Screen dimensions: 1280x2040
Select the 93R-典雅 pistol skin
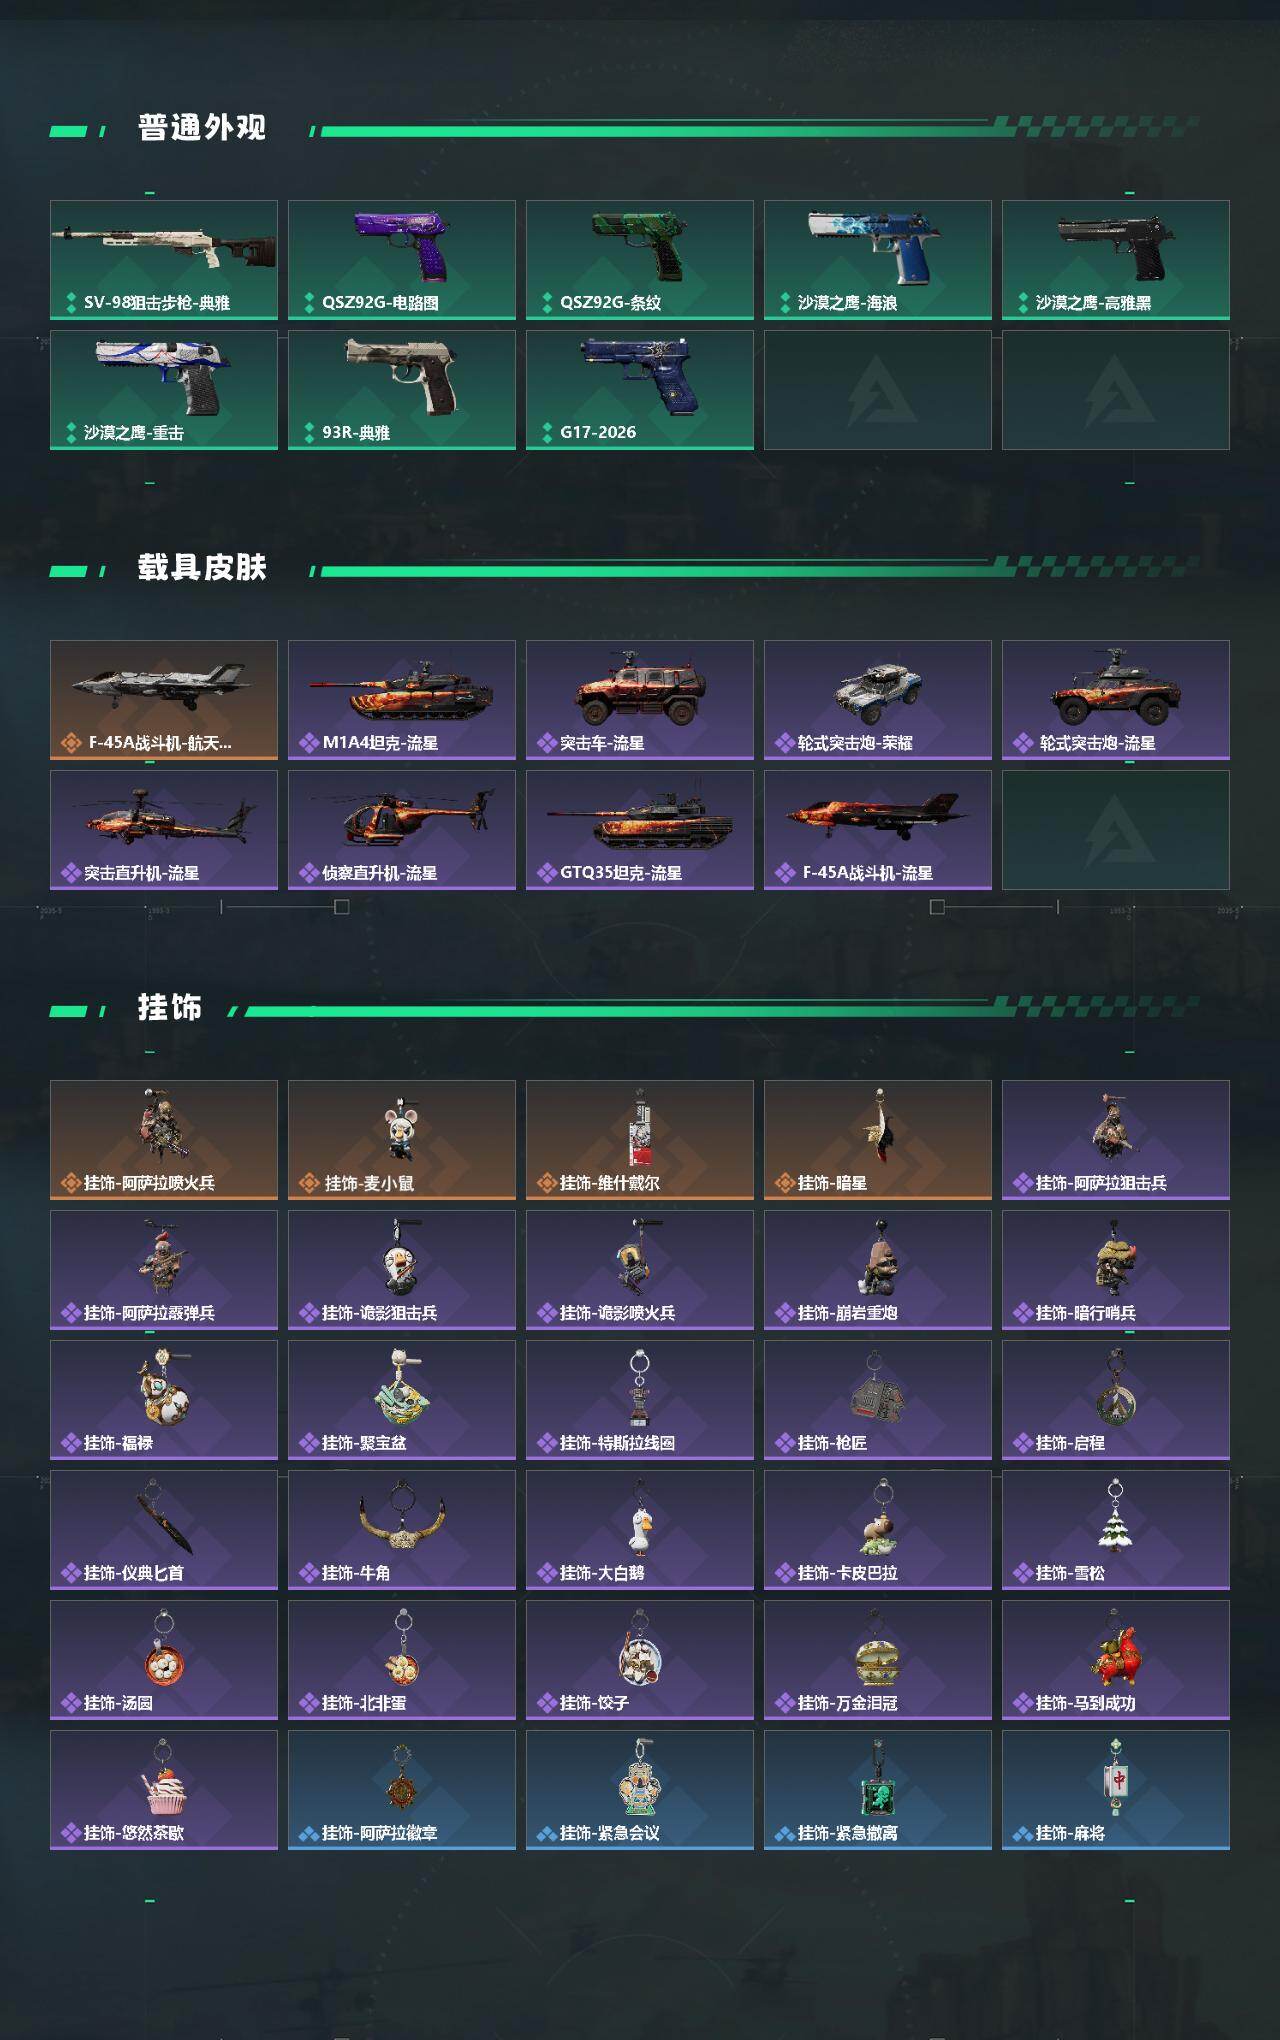point(402,390)
